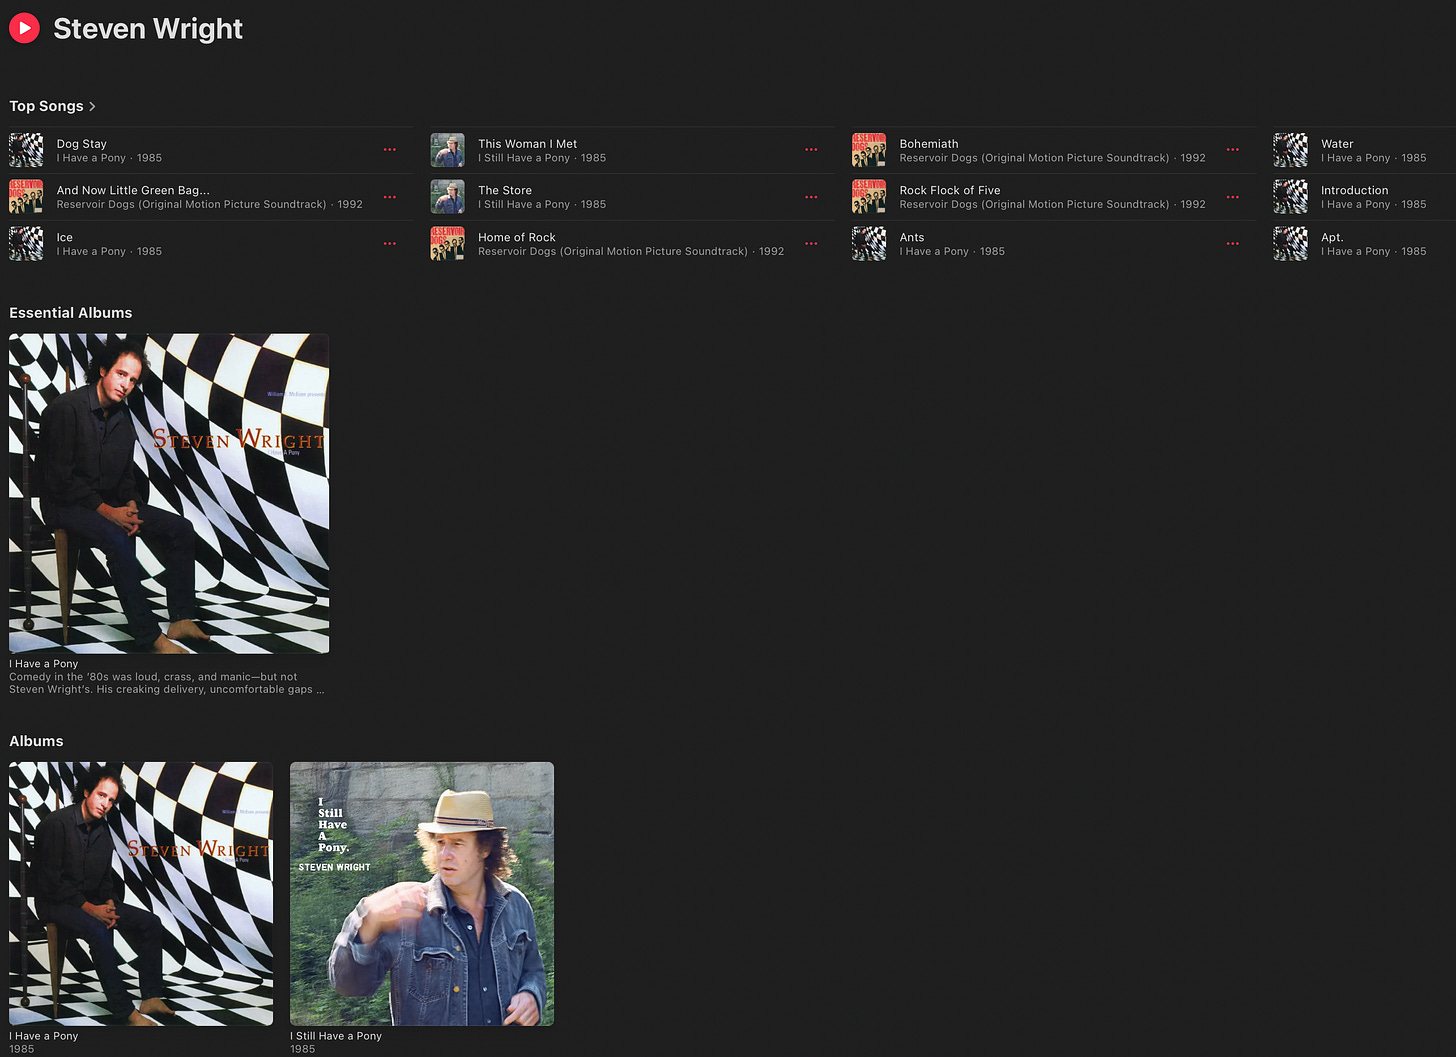Open more options for This Woman I Met

click(811, 150)
